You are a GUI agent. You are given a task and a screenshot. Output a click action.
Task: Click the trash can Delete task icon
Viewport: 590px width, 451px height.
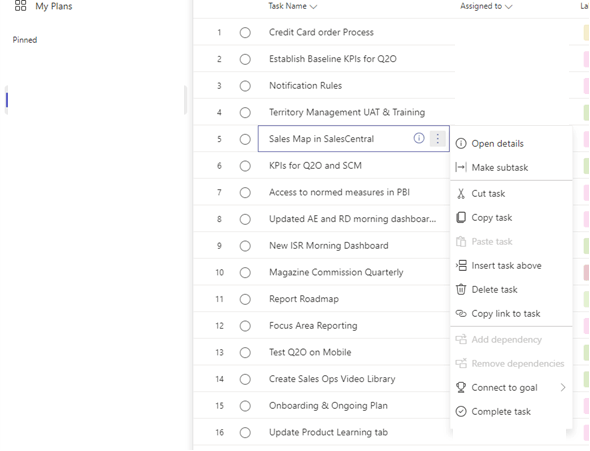click(x=461, y=289)
